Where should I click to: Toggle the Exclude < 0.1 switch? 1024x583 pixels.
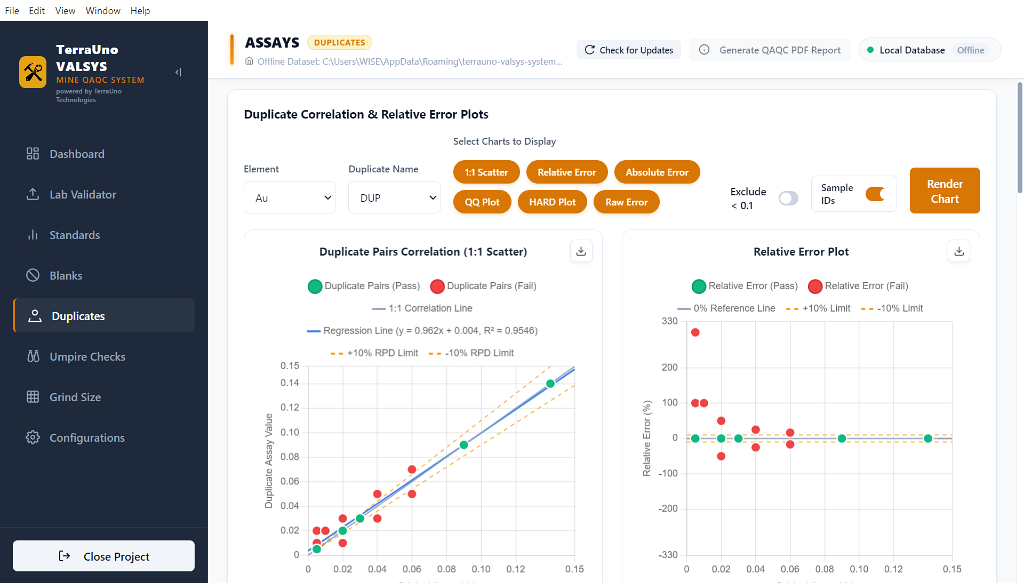pos(788,198)
